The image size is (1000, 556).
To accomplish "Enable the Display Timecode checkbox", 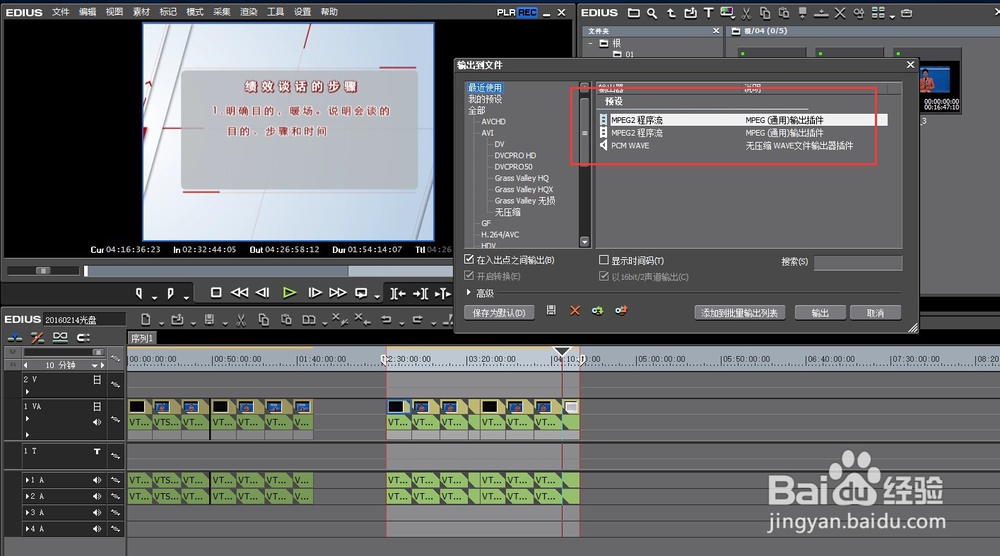I will [x=604, y=260].
